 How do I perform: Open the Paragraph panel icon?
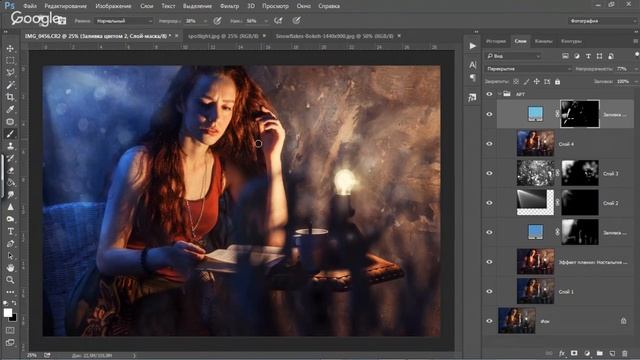[473, 77]
